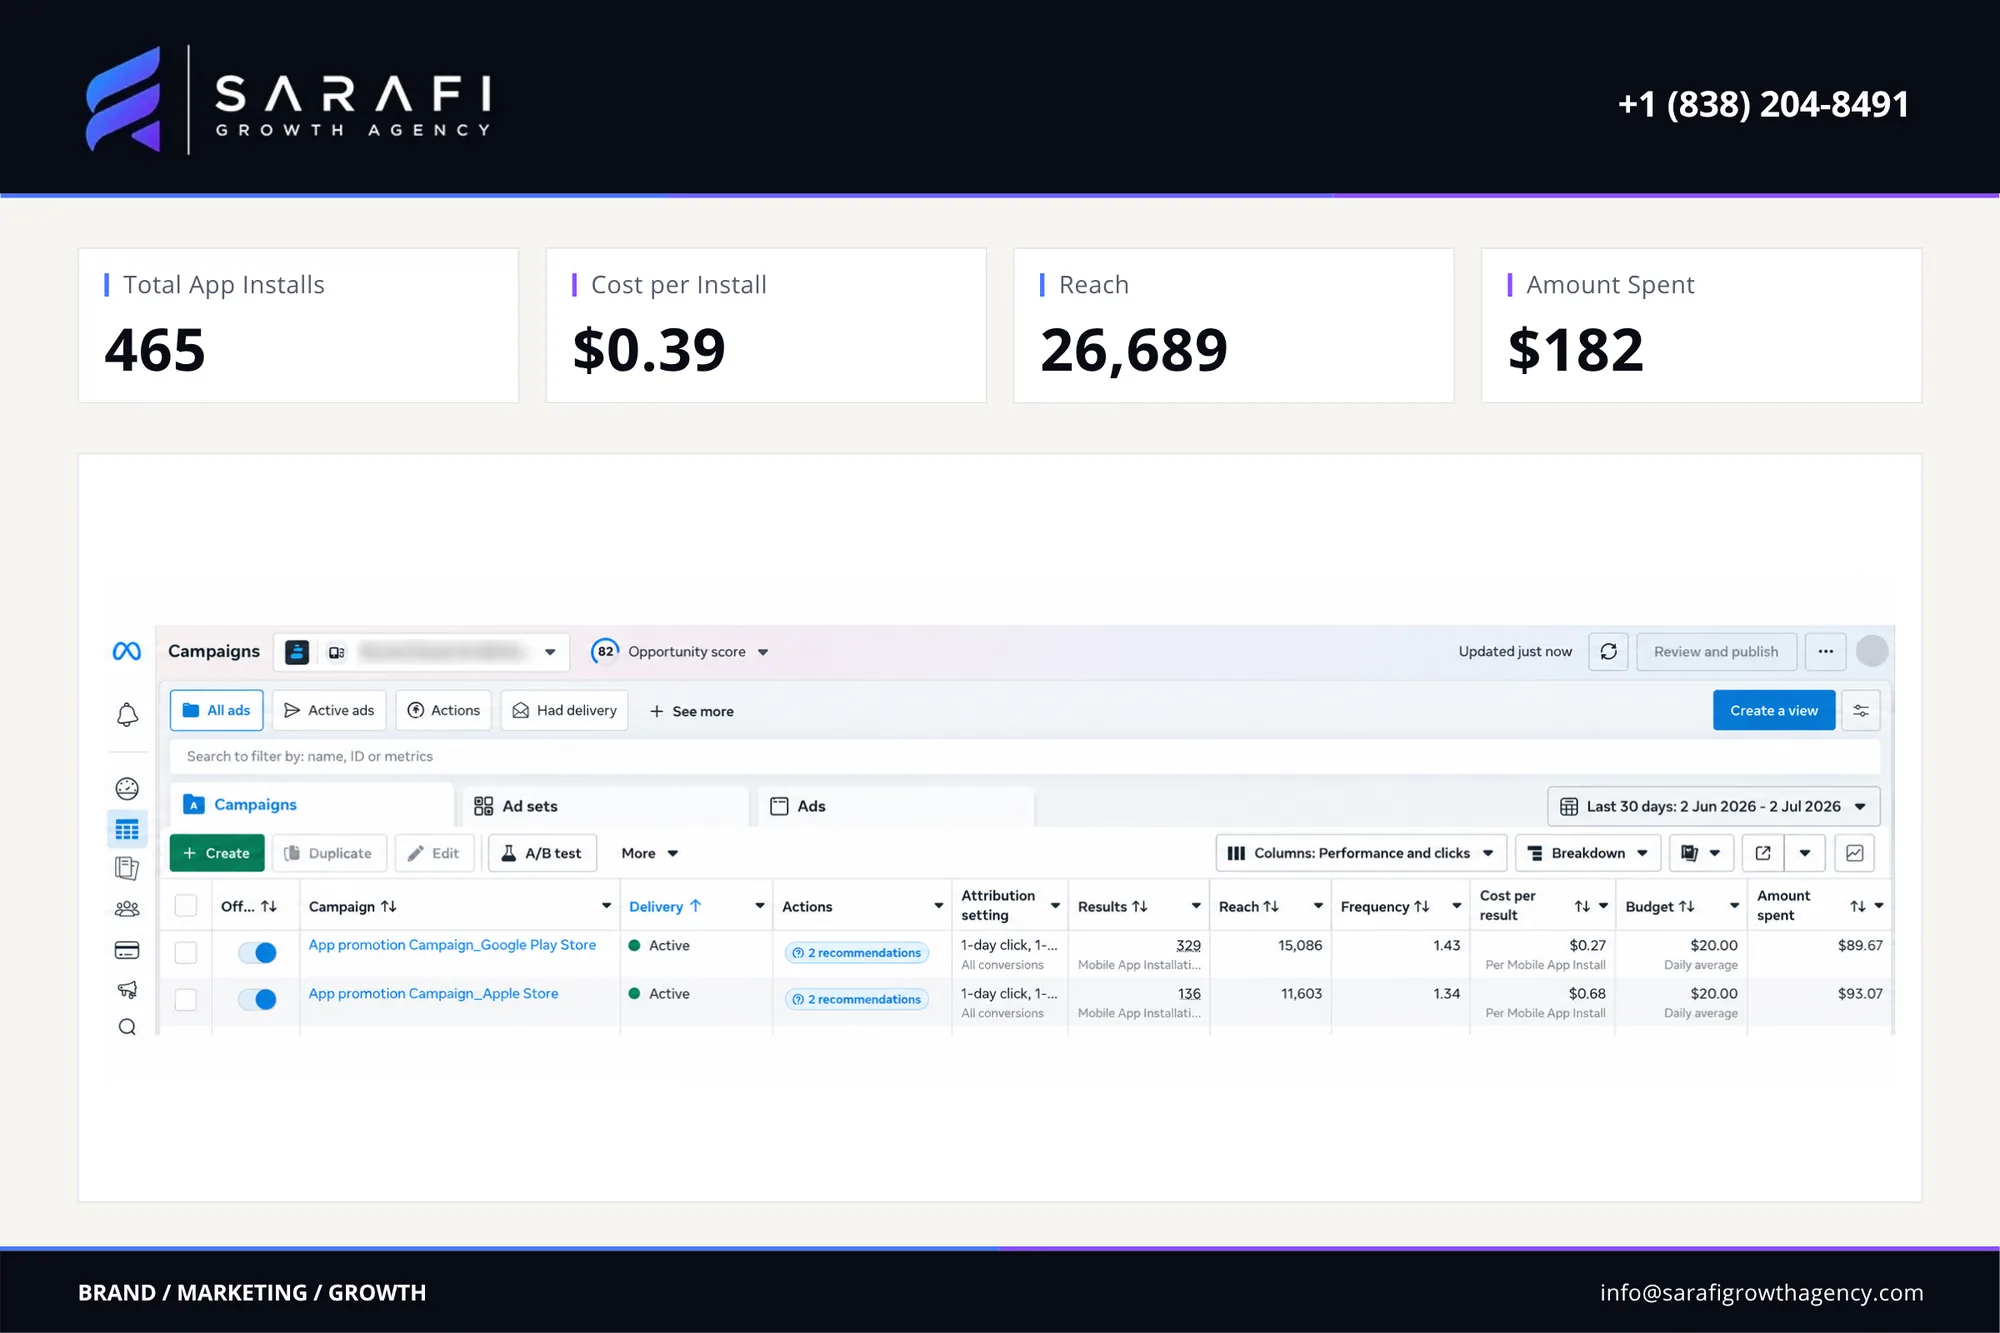Open the reports icon dropdown
2000x1333 pixels.
coord(1701,853)
